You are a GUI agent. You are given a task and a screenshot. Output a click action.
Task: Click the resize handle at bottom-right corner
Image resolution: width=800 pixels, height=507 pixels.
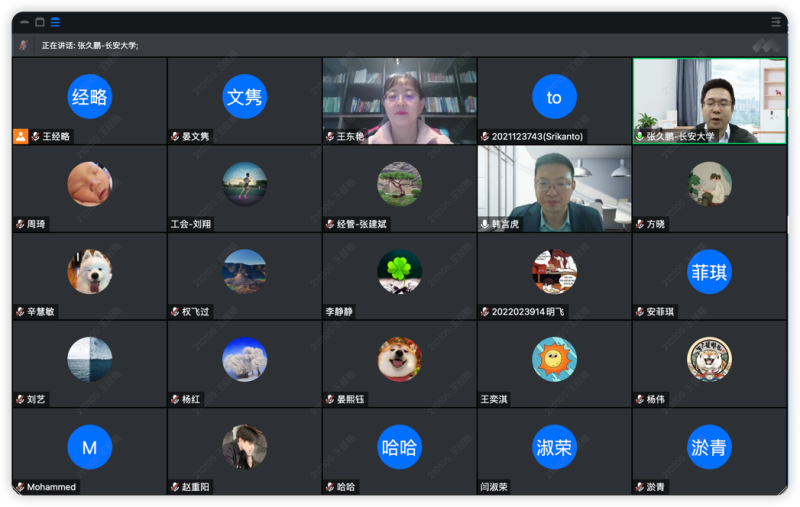coord(783,489)
